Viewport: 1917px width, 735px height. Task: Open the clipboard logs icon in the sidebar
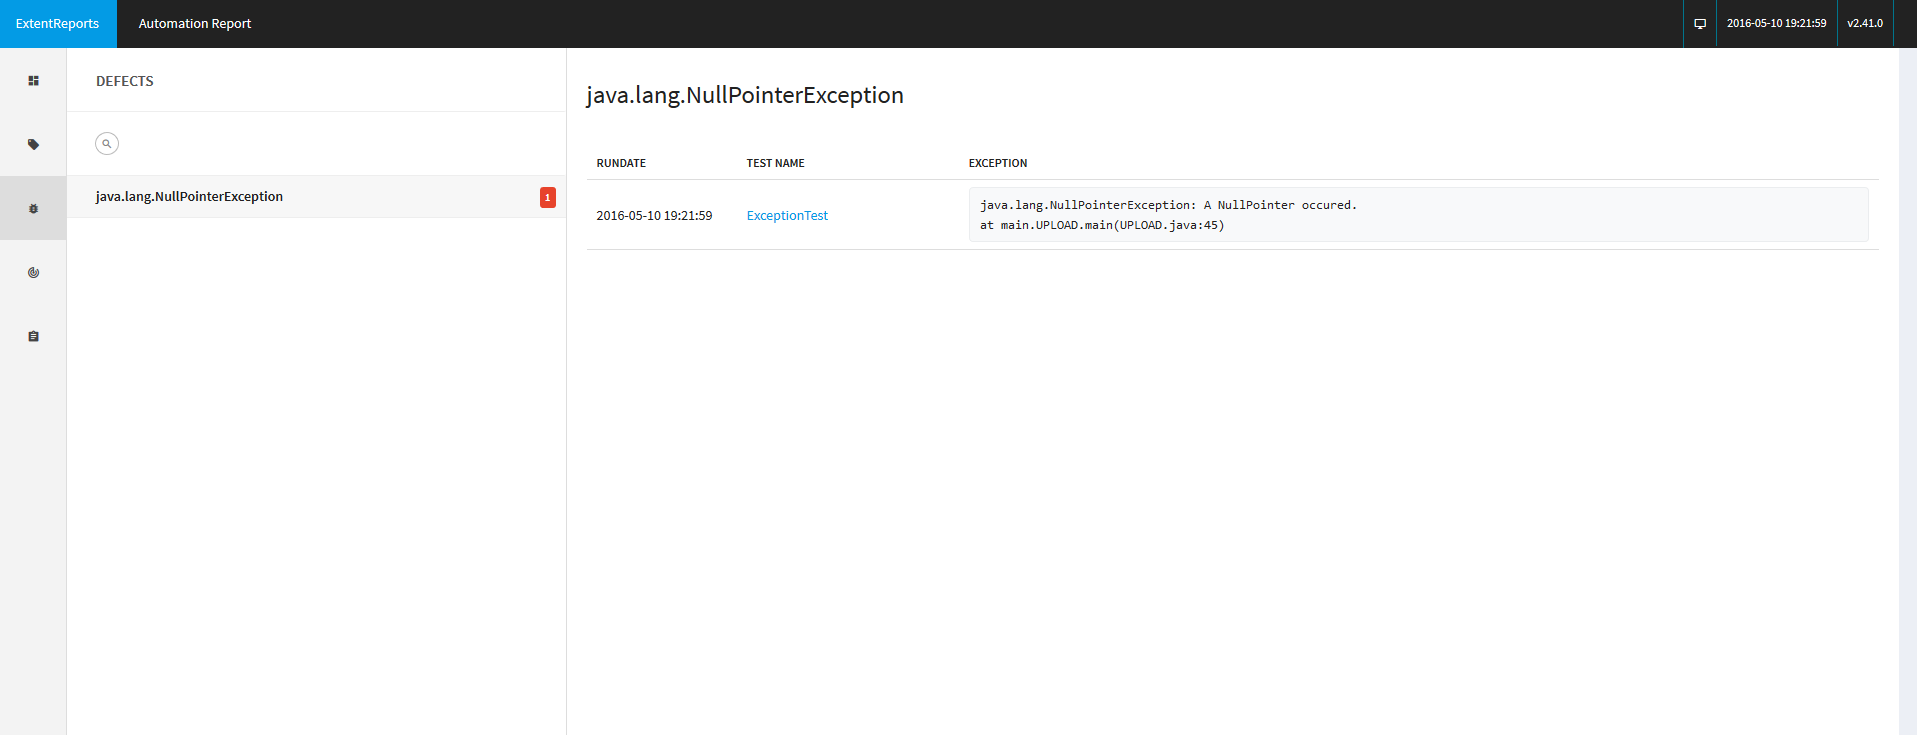[x=33, y=337]
